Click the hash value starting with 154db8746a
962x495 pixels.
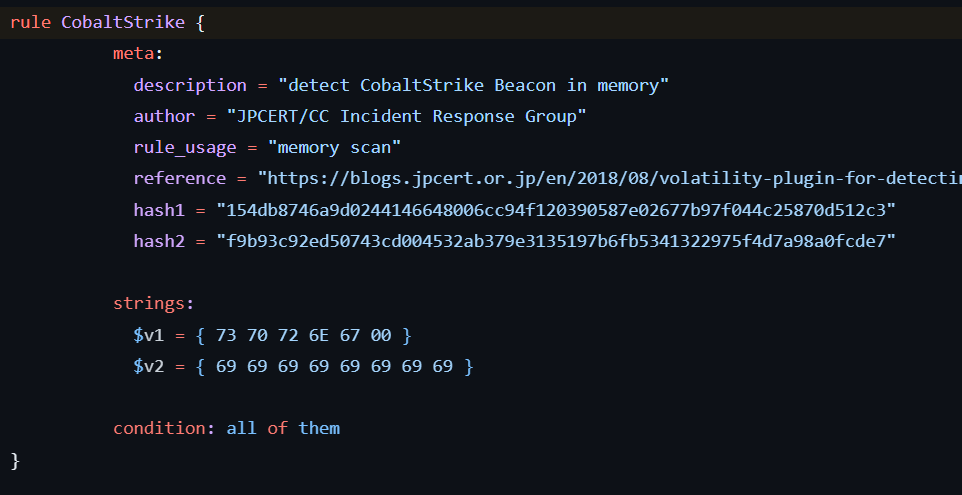click(x=556, y=210)
